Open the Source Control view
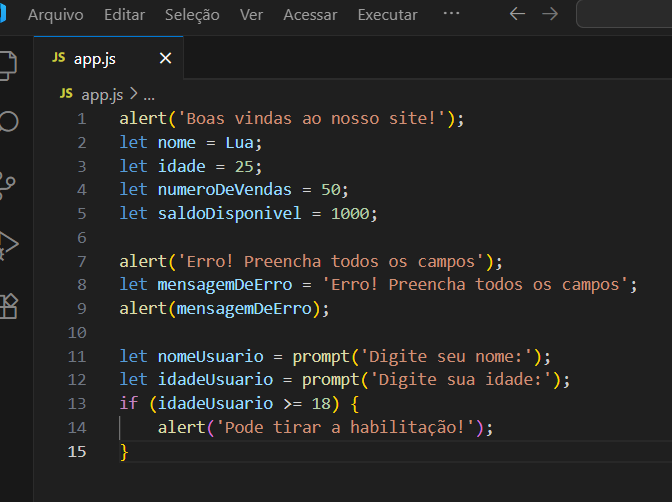This screenshot has width=672, height=502. pyautogui.click(x=7, y=186)
